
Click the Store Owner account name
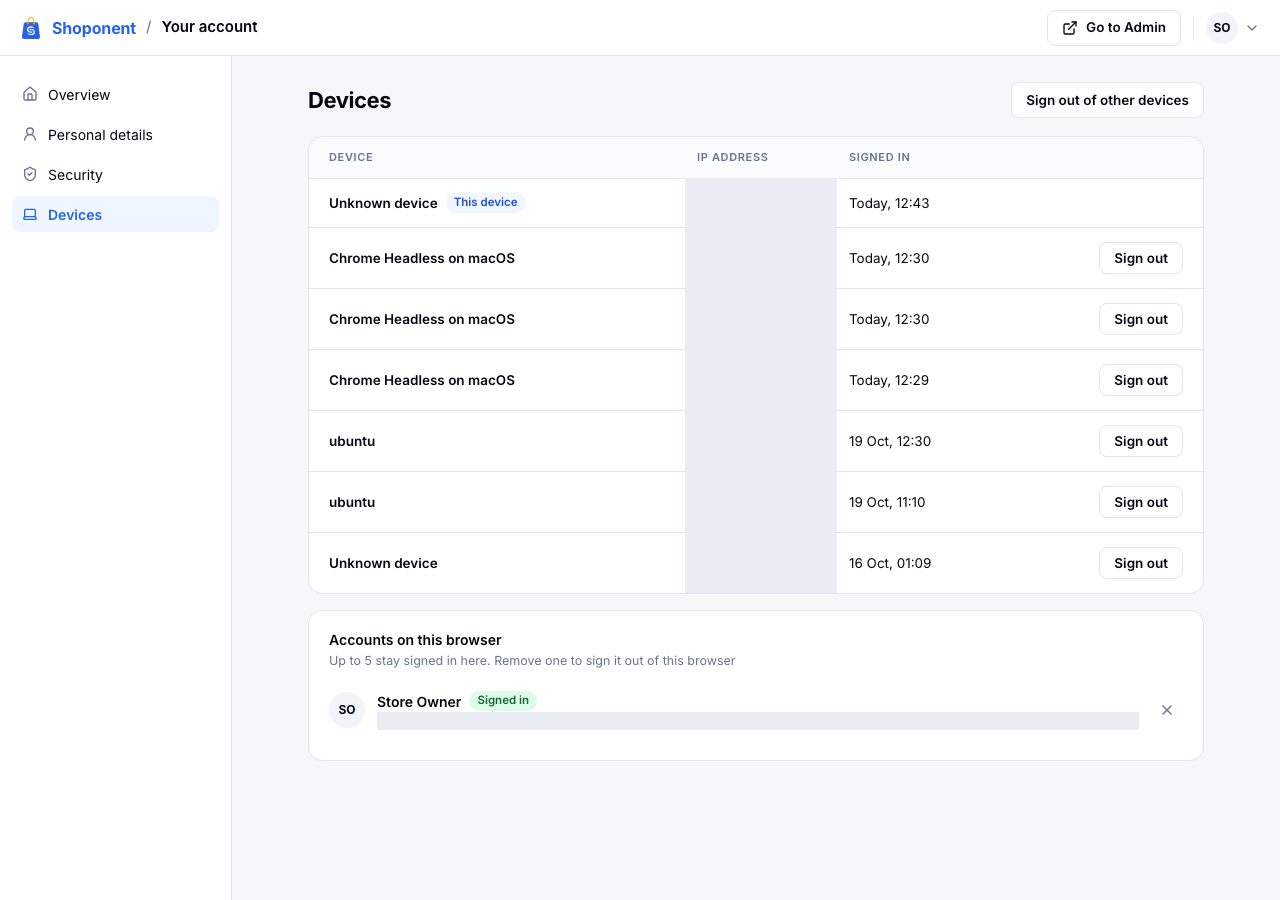419,702
